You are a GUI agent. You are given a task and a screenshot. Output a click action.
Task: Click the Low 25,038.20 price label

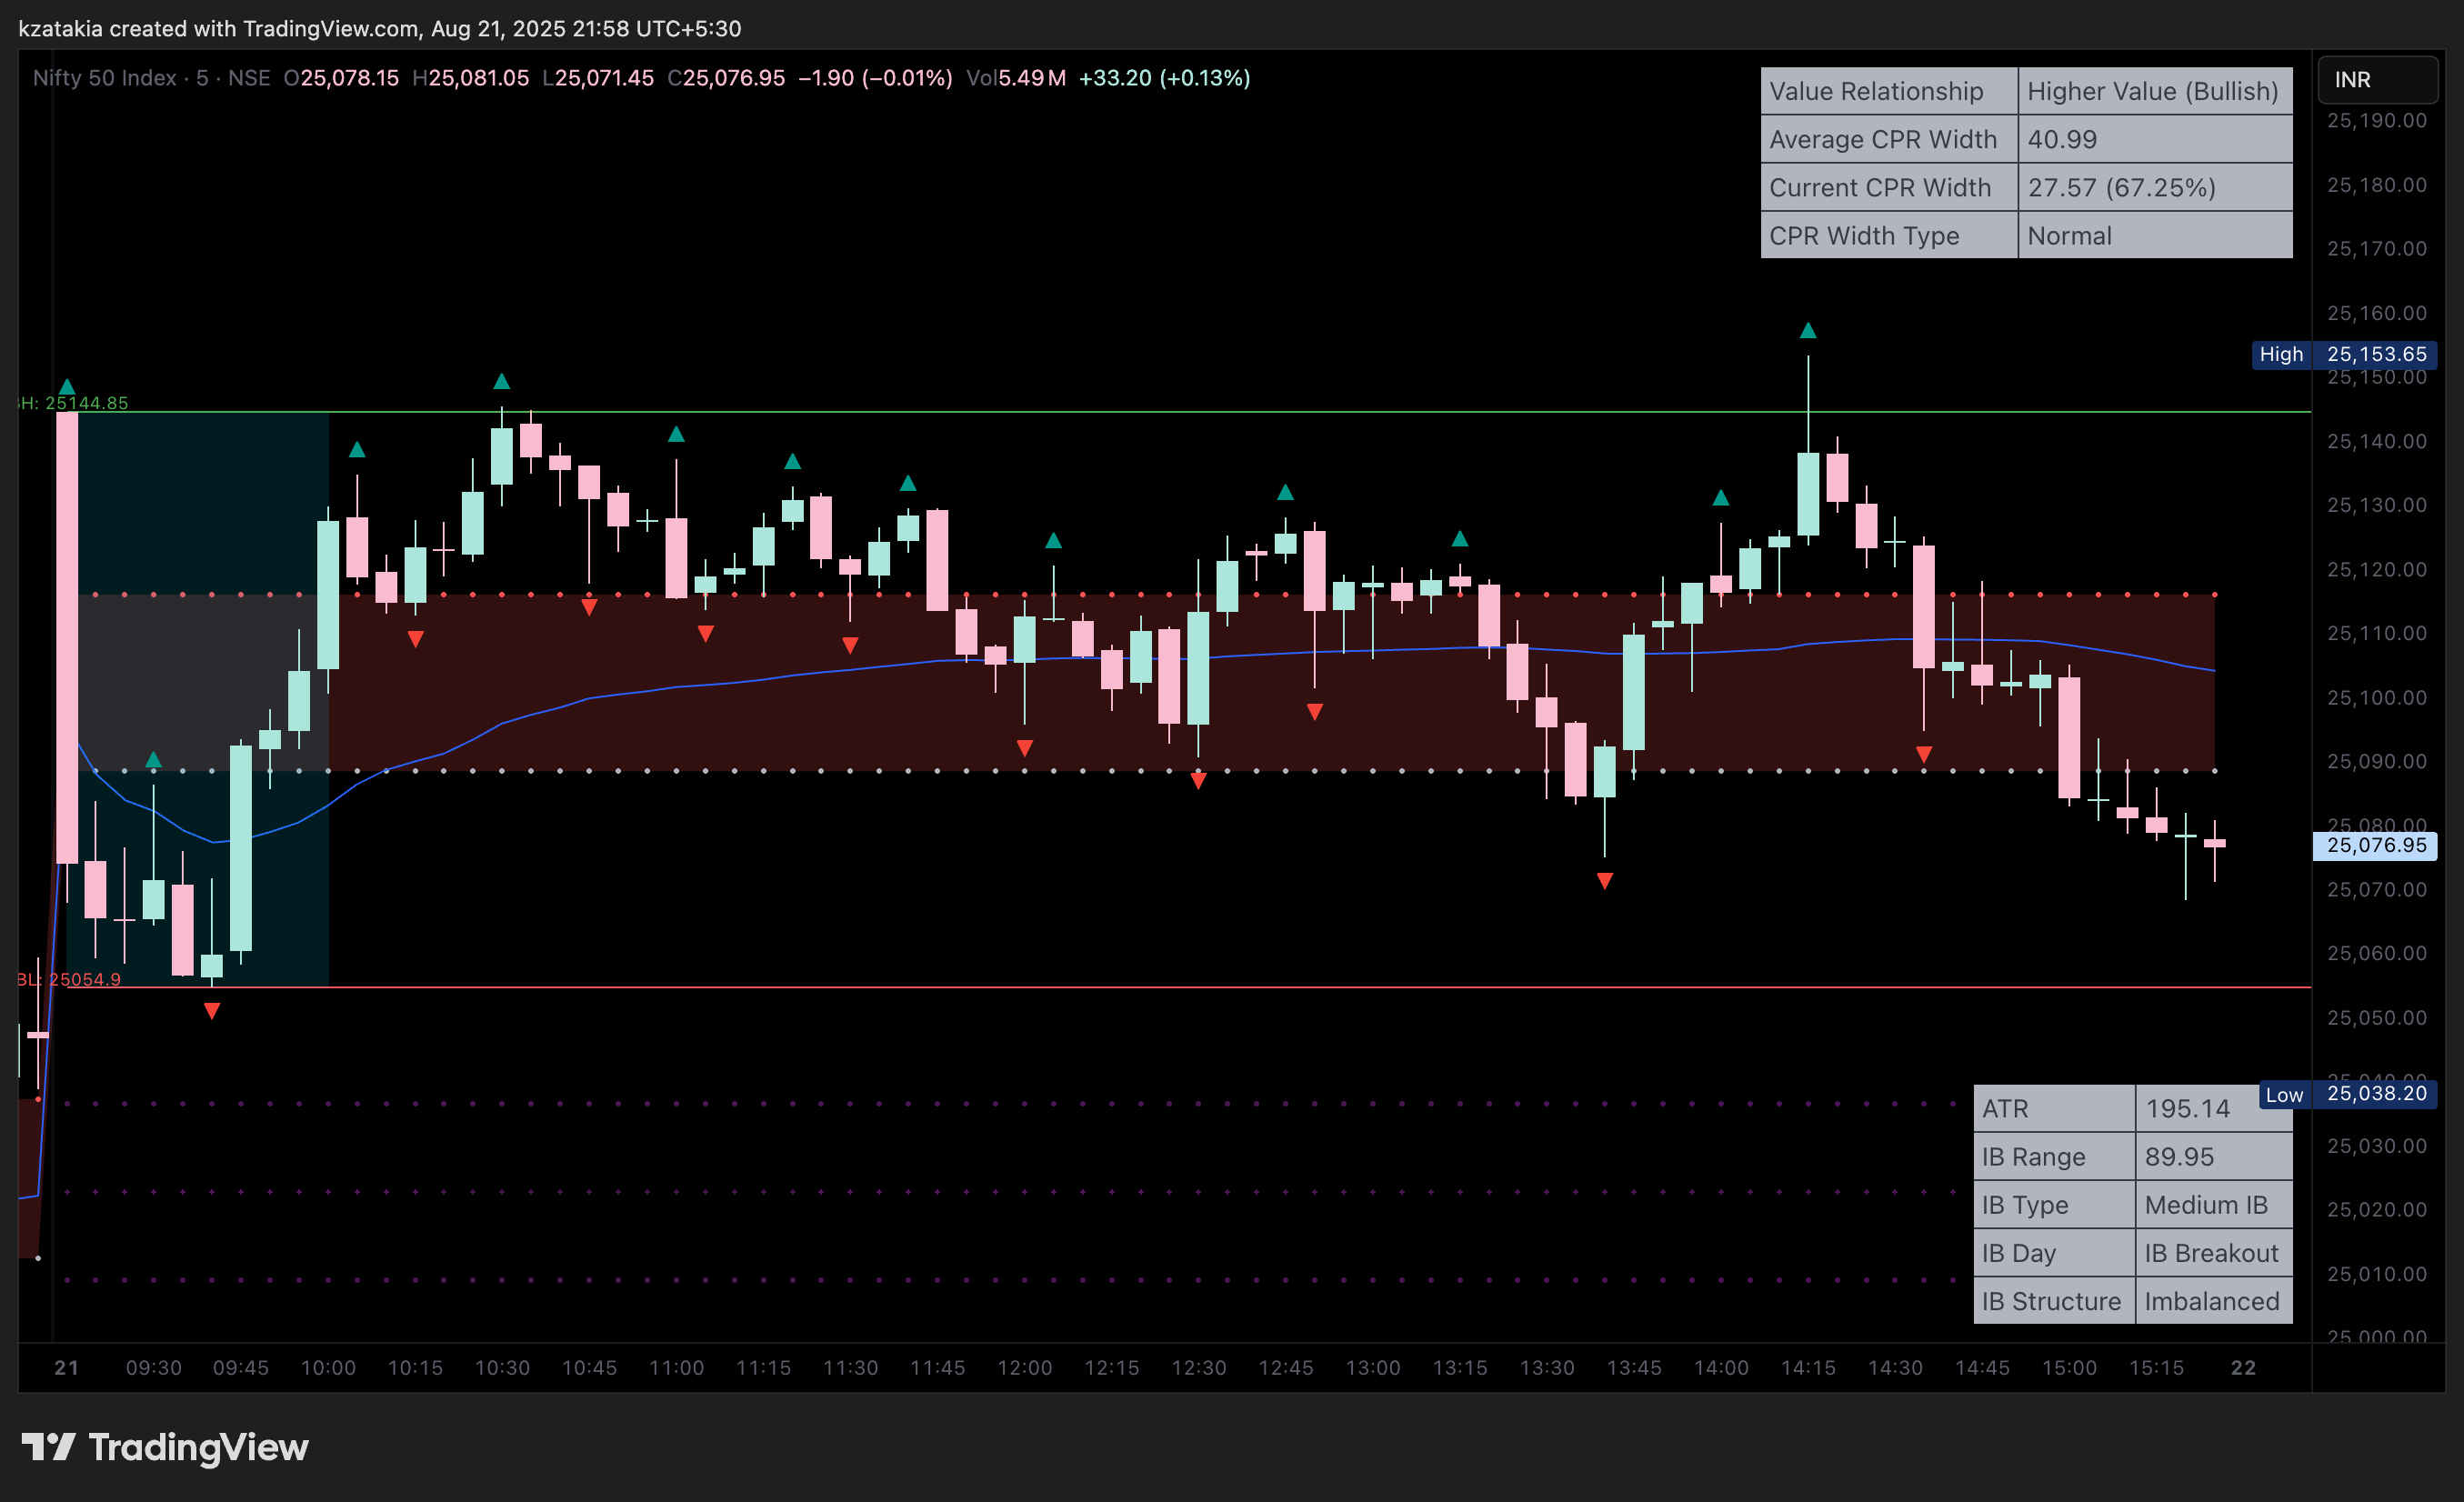click(x=2347, y=1094)
